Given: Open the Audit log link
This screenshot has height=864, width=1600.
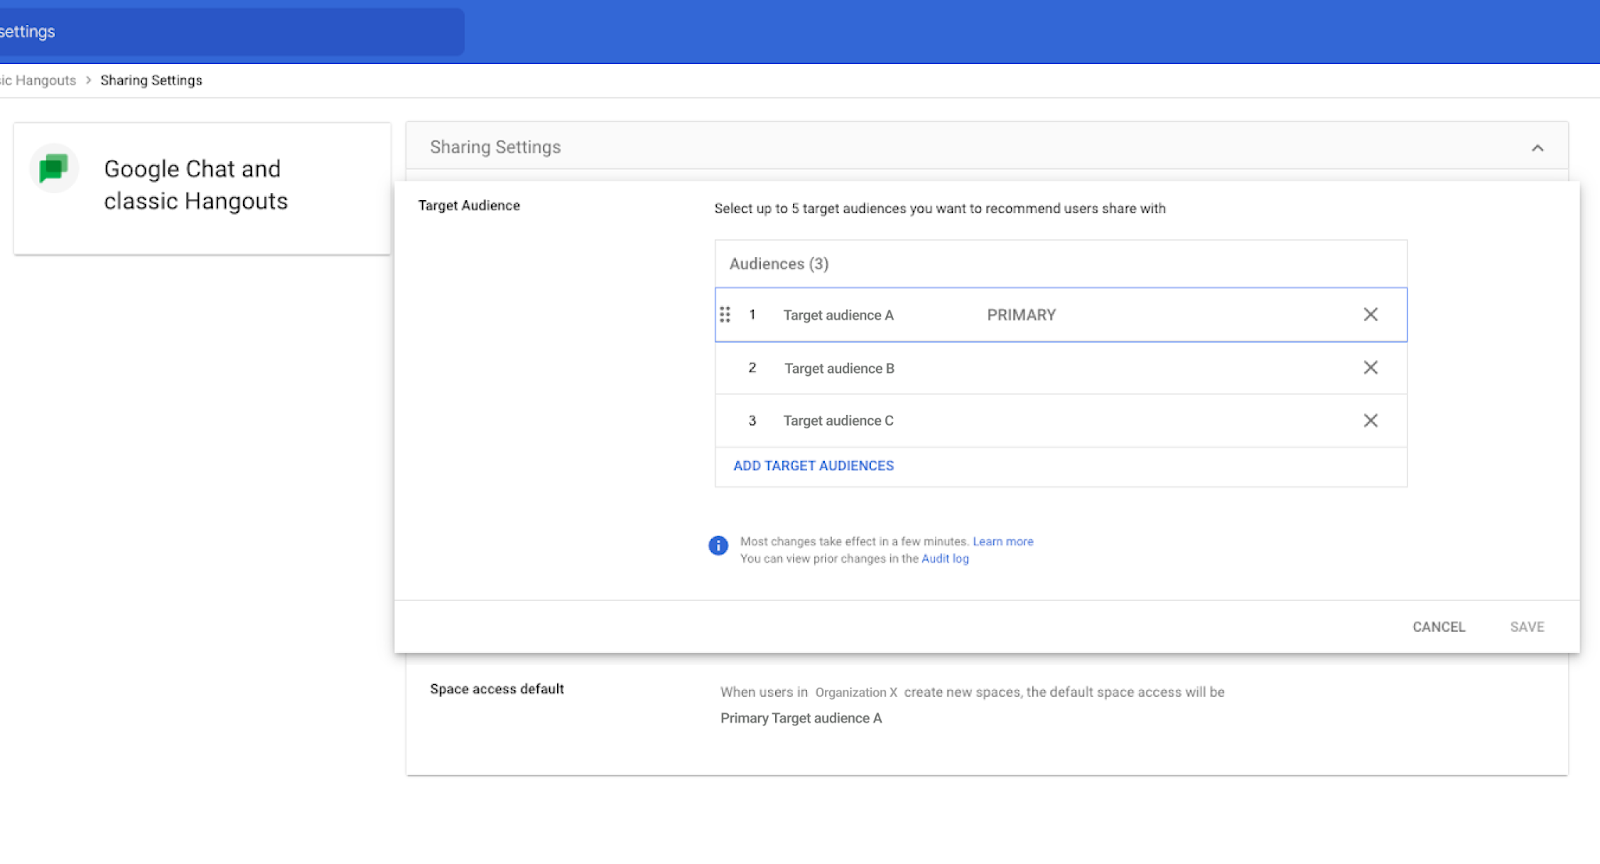Looking at the screenshot, I should [945, 559].
